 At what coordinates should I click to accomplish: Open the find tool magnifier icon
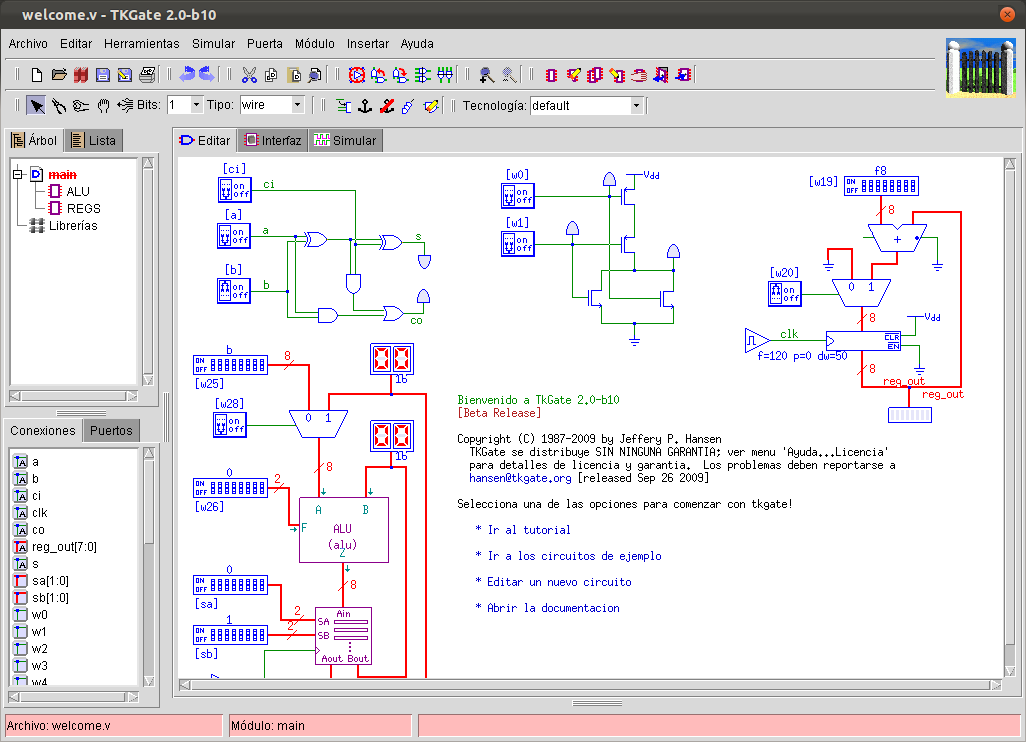click(x=315, y=75)
